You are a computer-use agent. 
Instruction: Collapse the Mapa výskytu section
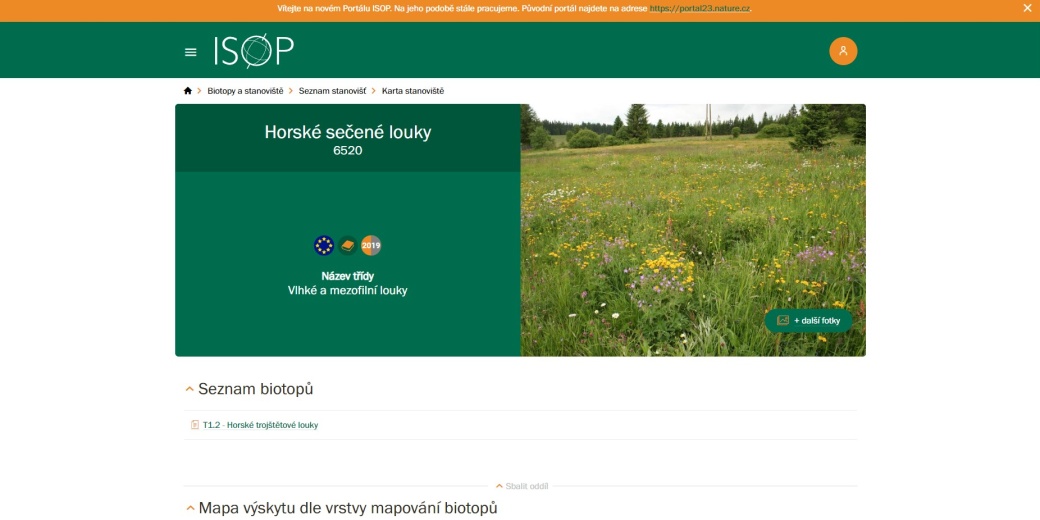click(189, 509)
